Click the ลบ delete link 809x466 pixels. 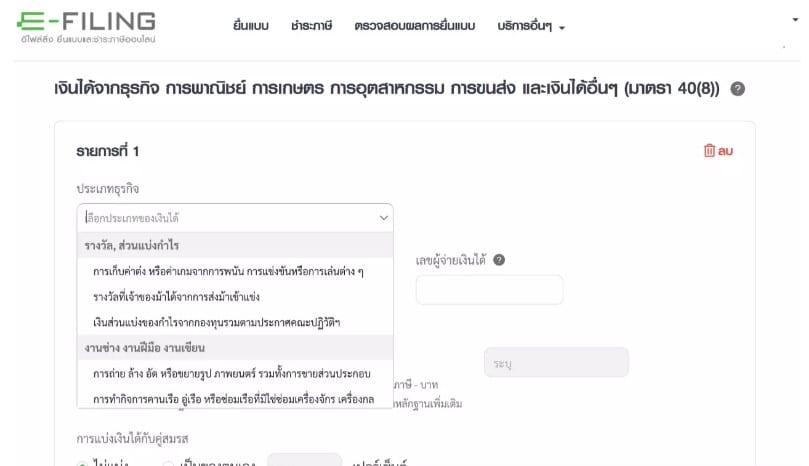725,151
